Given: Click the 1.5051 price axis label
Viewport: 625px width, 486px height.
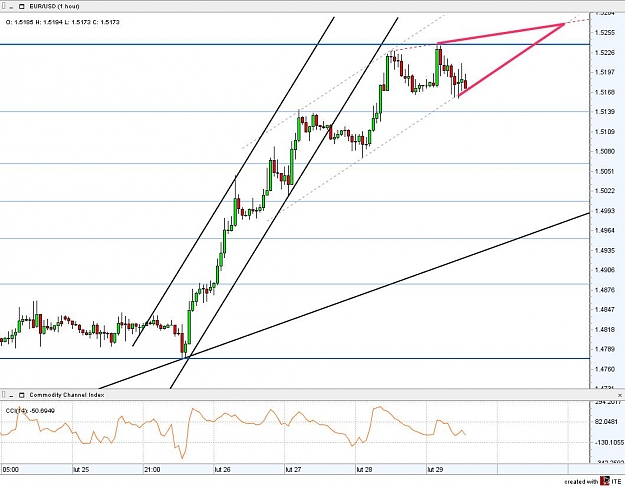Looking at the screenshot, I should [x=603, y=171].
